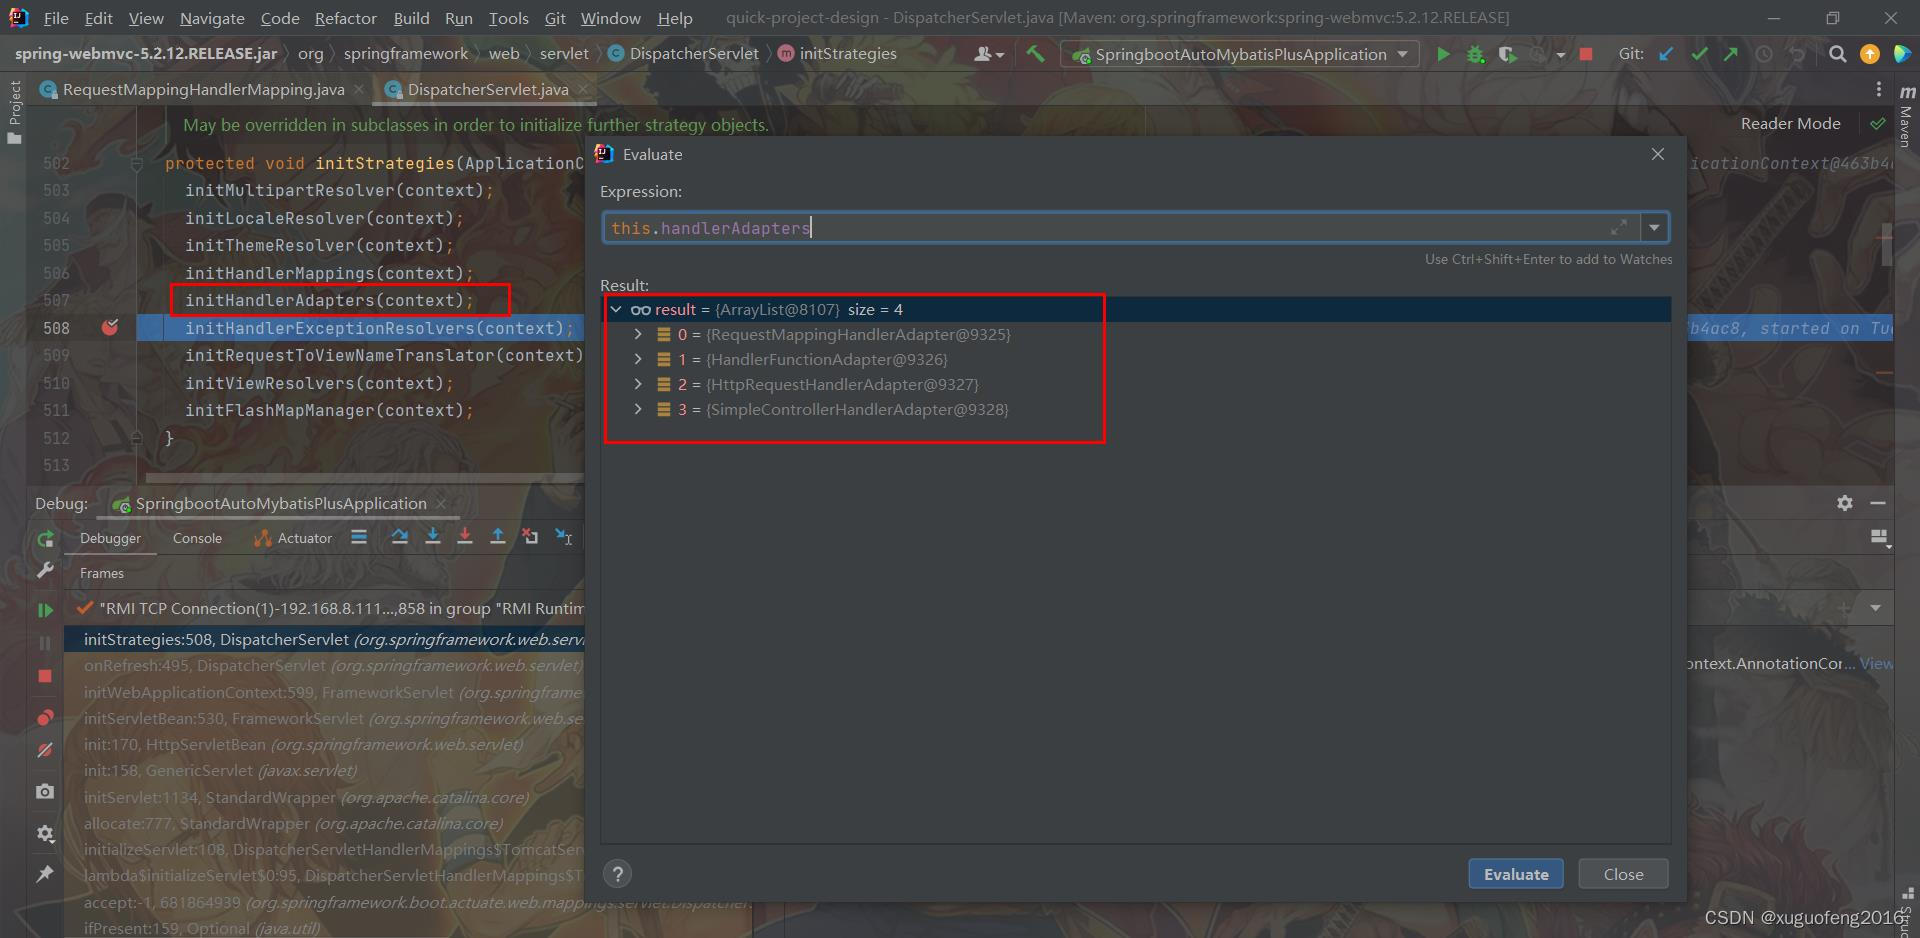Open Search Everywhere magnifier
The width and height of the screenshot is (1920, 938).
[1837, 54]
